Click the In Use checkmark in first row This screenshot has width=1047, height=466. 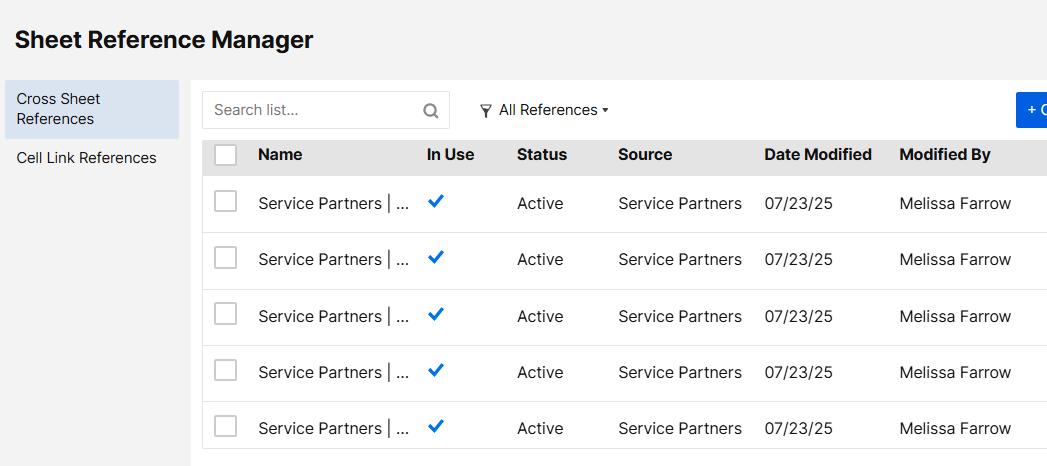click(x=436, y=201)
